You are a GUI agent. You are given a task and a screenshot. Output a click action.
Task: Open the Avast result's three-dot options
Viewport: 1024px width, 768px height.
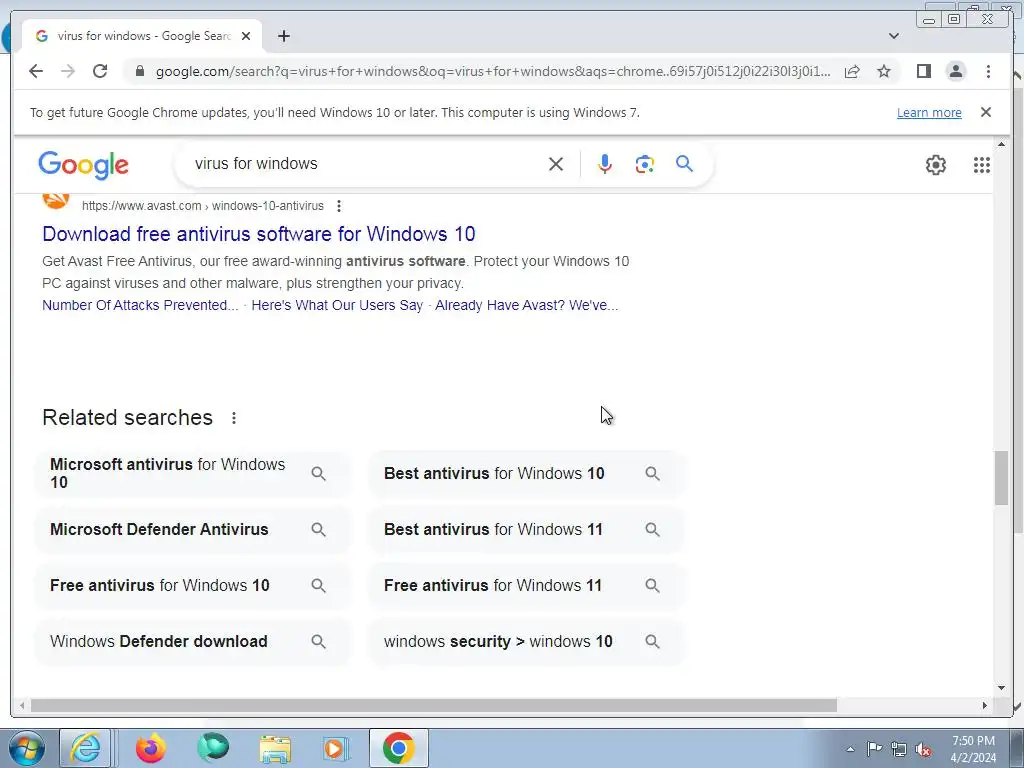338,206
